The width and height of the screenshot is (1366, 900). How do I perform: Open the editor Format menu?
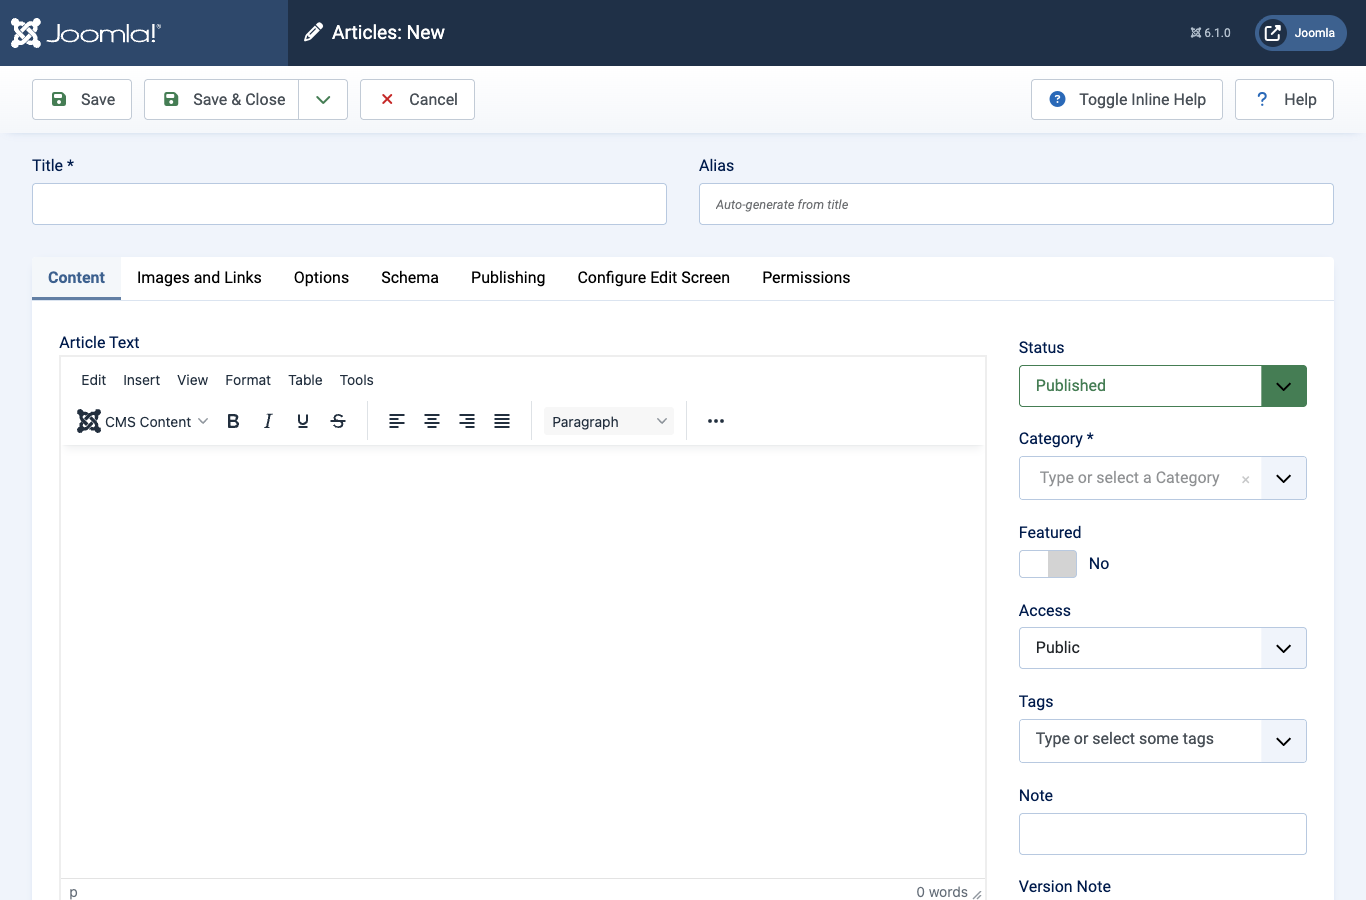pyautogui.click(x=248, y=380)
